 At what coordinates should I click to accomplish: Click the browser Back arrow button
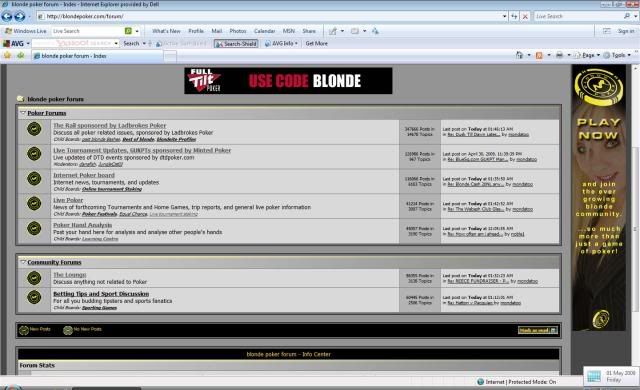click(7, 16)
